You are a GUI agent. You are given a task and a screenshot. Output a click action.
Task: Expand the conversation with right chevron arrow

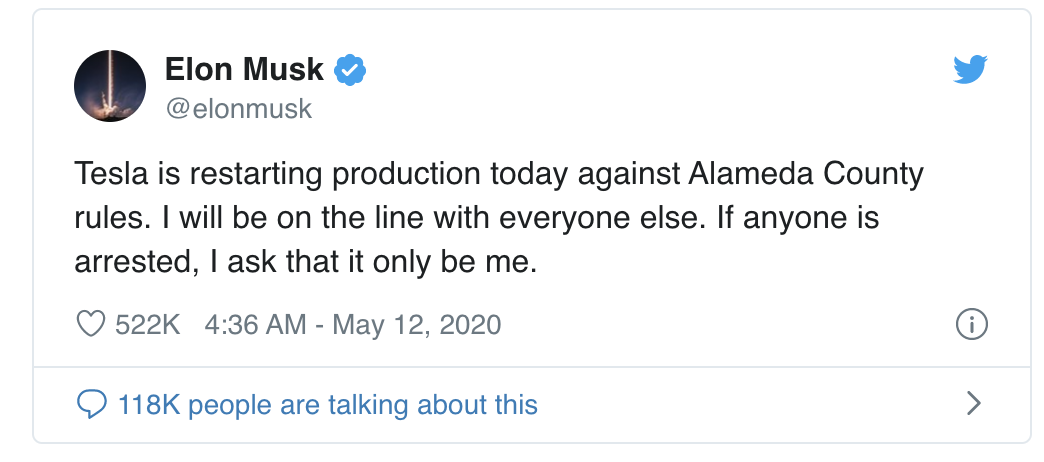point(973,404)
